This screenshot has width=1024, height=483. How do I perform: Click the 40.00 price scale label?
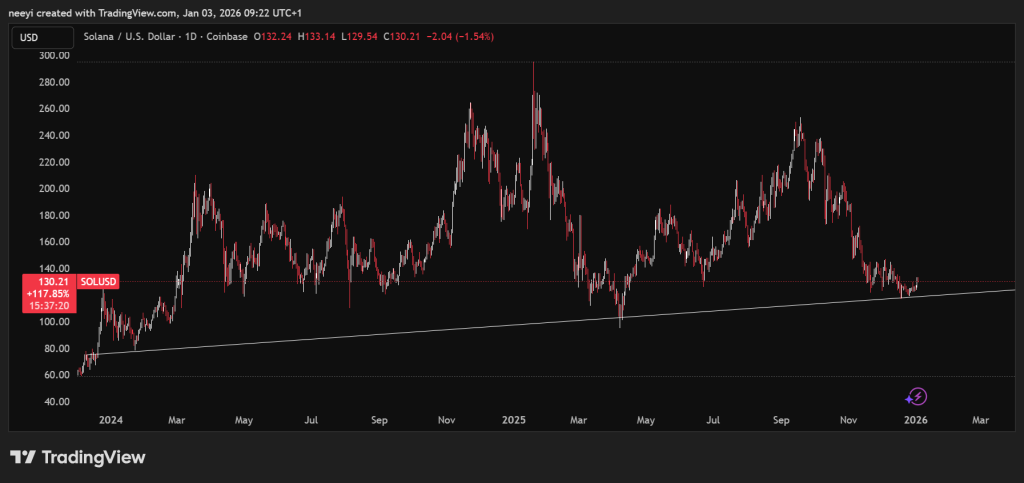pos(55,401)
